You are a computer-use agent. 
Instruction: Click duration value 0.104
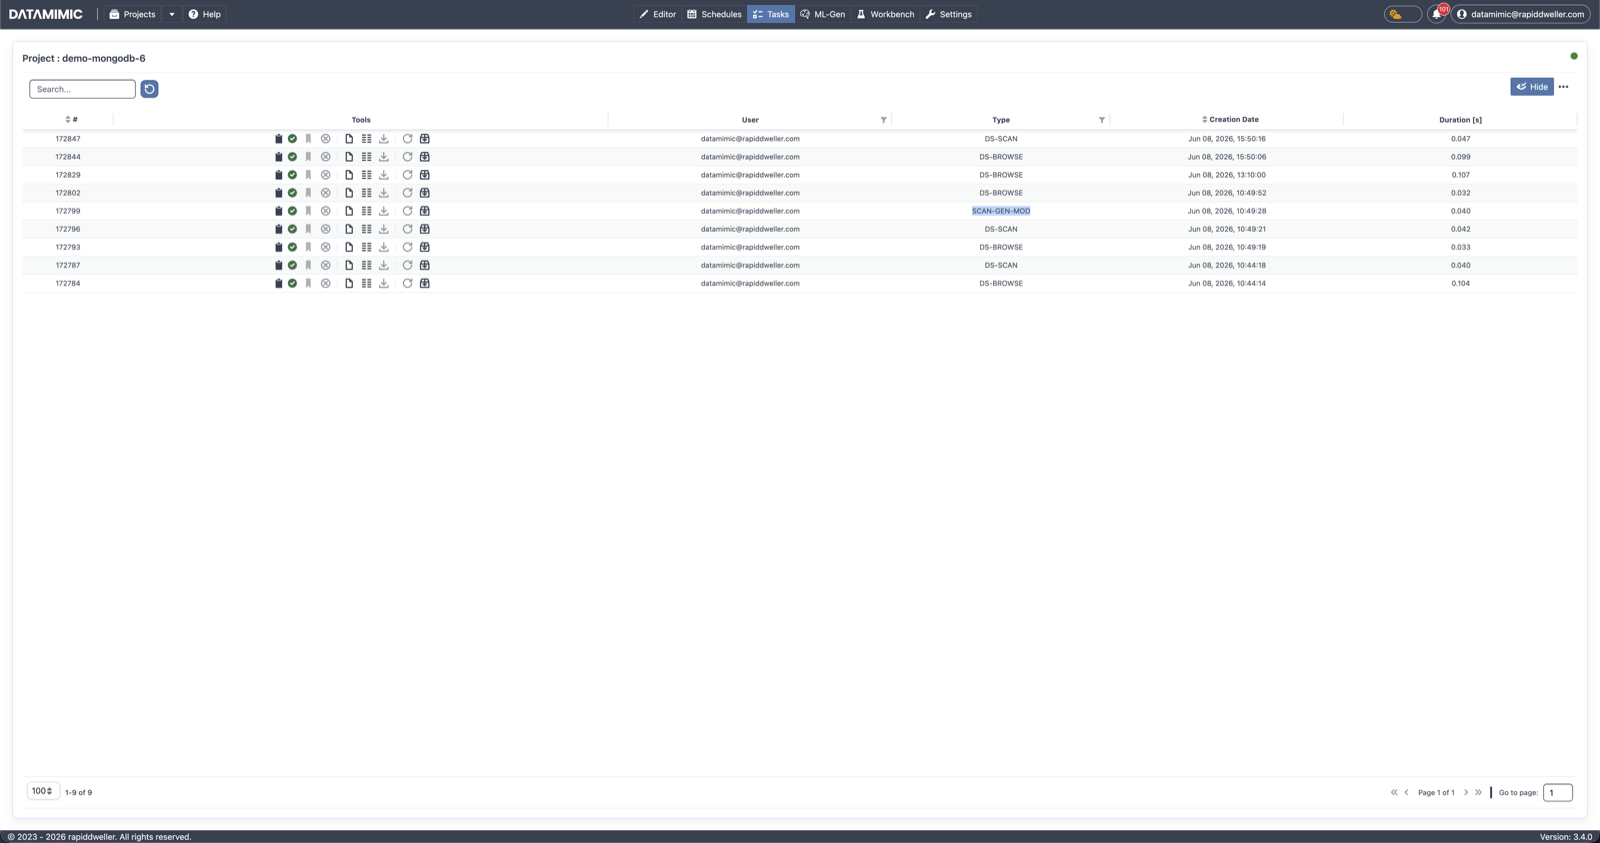(x=1461, y=283)
